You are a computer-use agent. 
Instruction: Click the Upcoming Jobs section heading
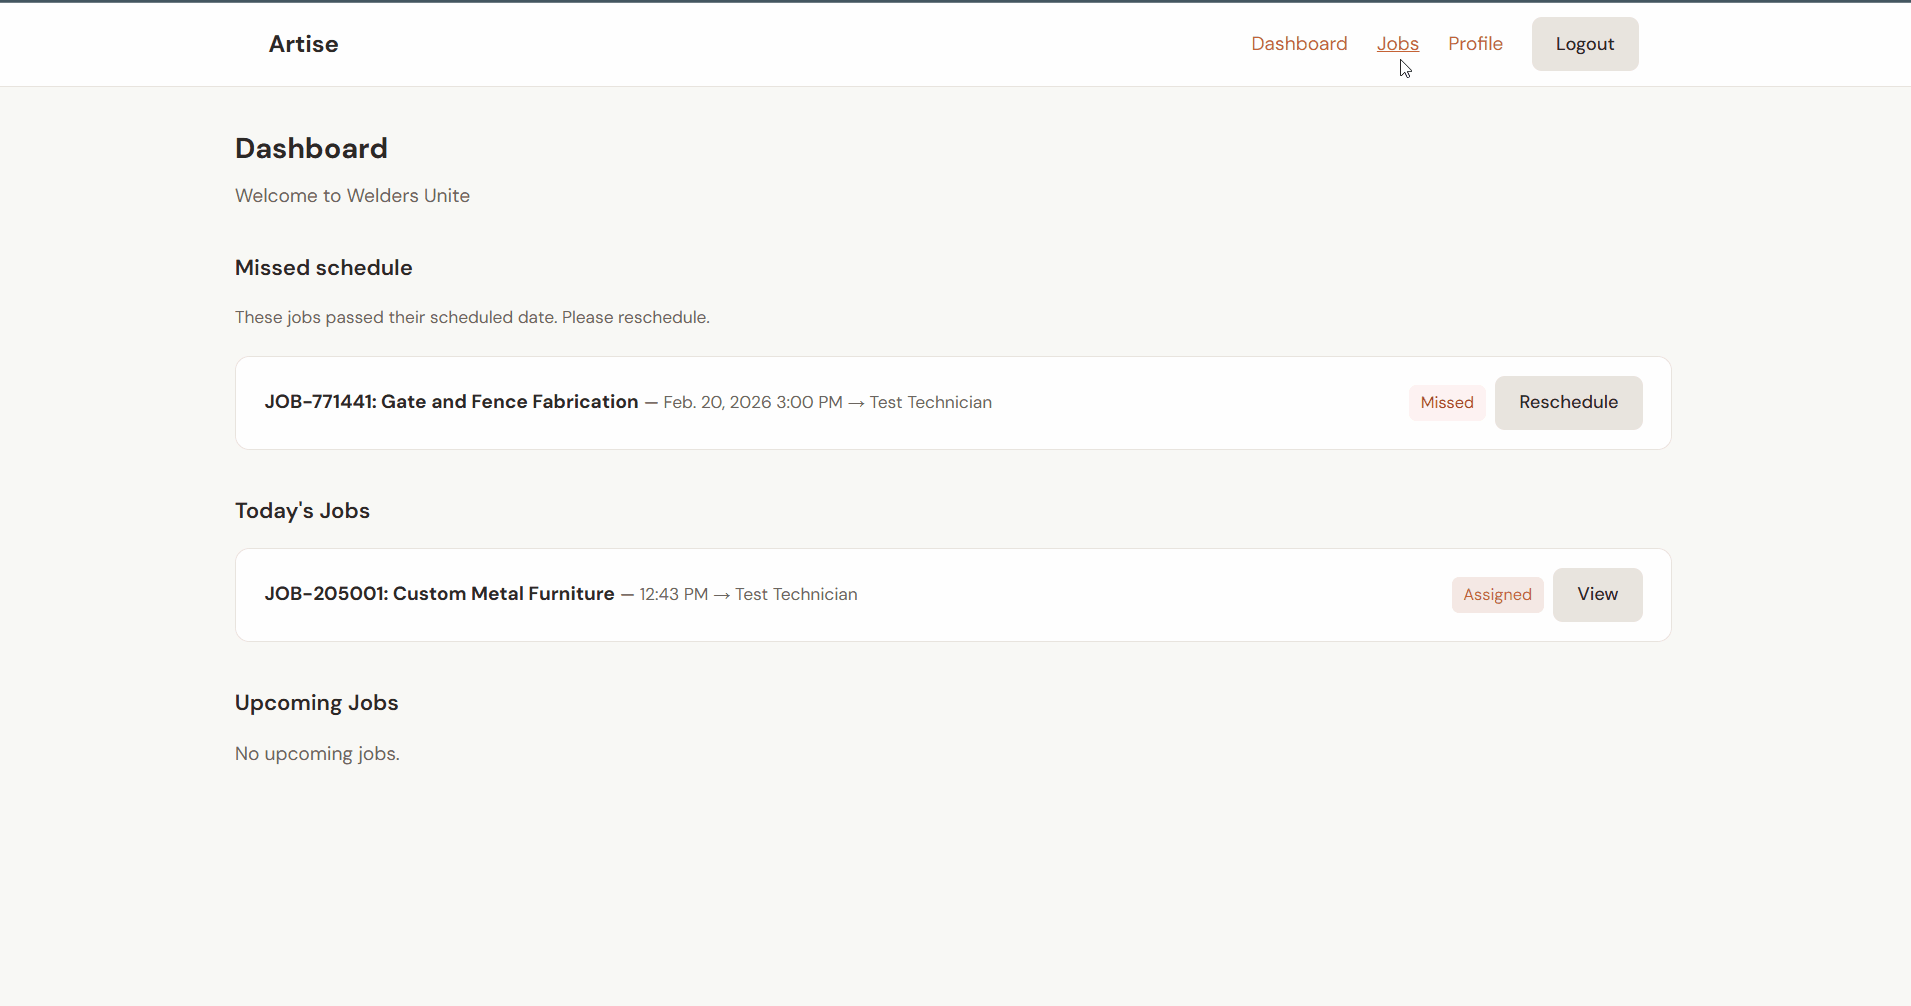[316, 703]
